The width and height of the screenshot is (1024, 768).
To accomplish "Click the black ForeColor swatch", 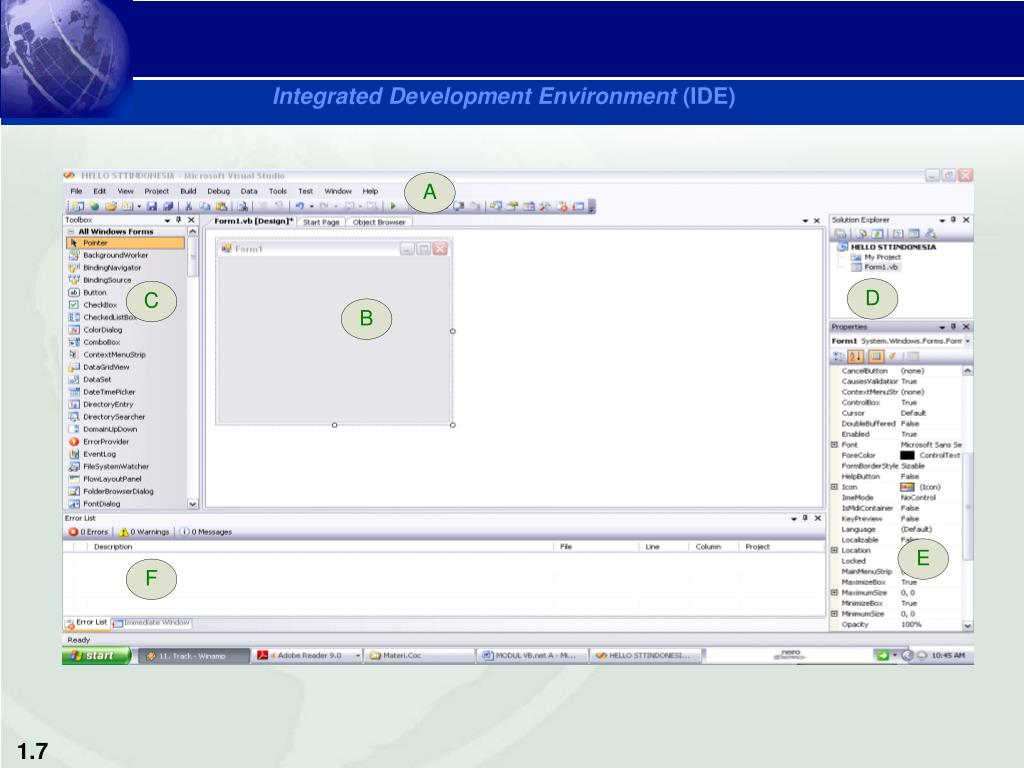I will click(x=907, y=455).
